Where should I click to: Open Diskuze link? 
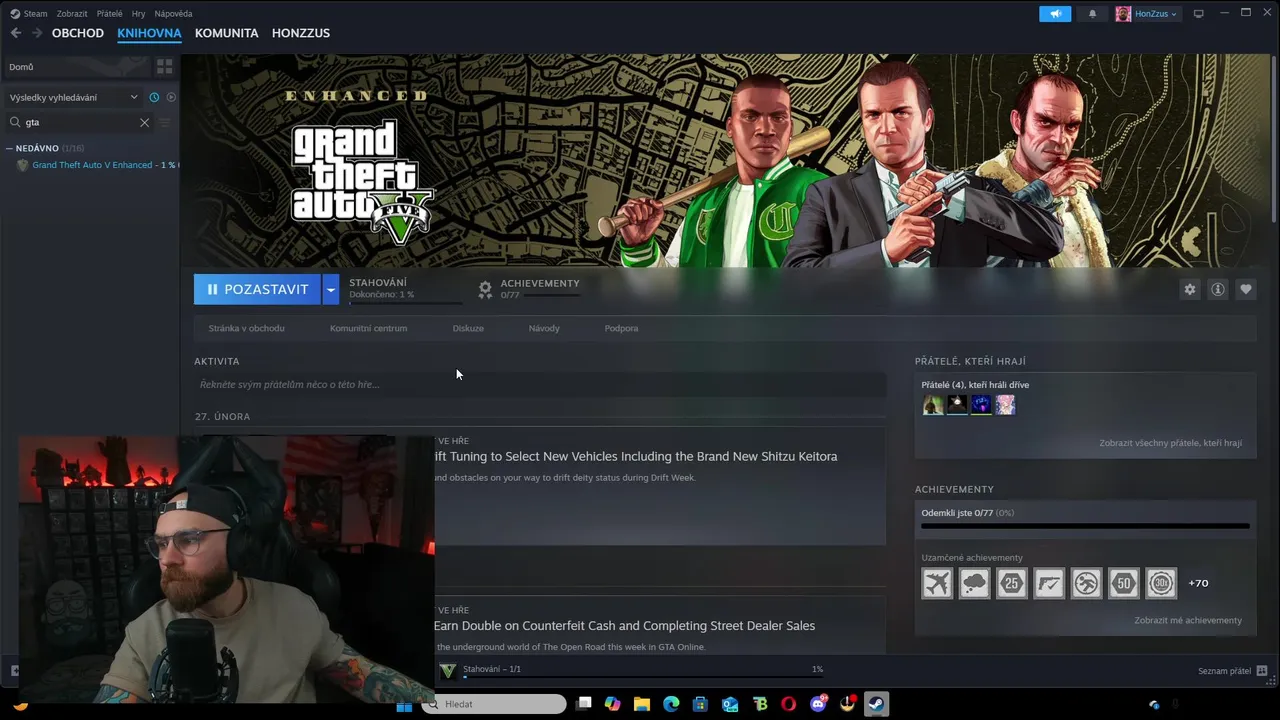tap(468, 328)
